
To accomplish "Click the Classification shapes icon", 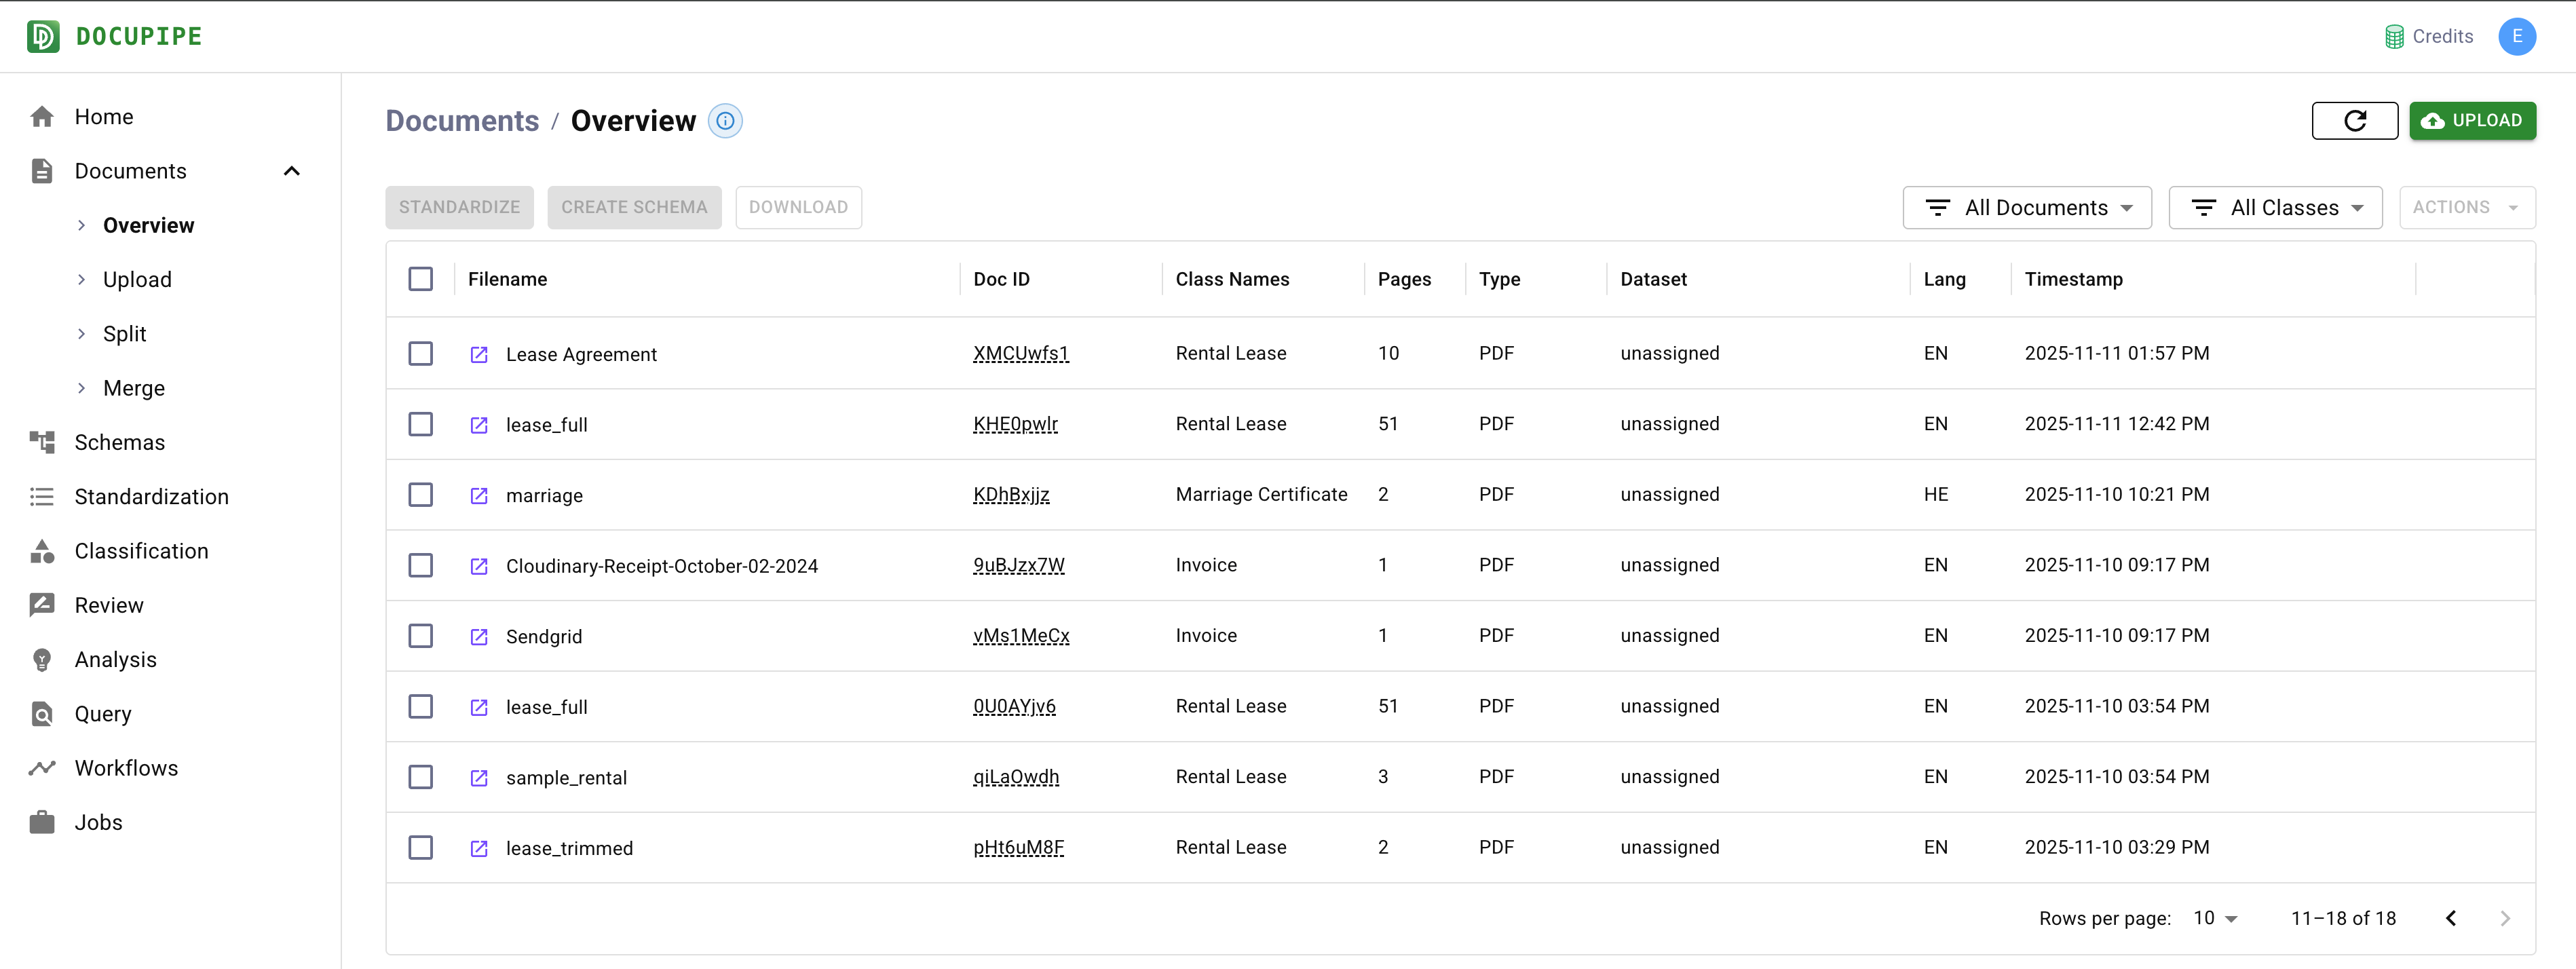I will (x=42, y=551).
